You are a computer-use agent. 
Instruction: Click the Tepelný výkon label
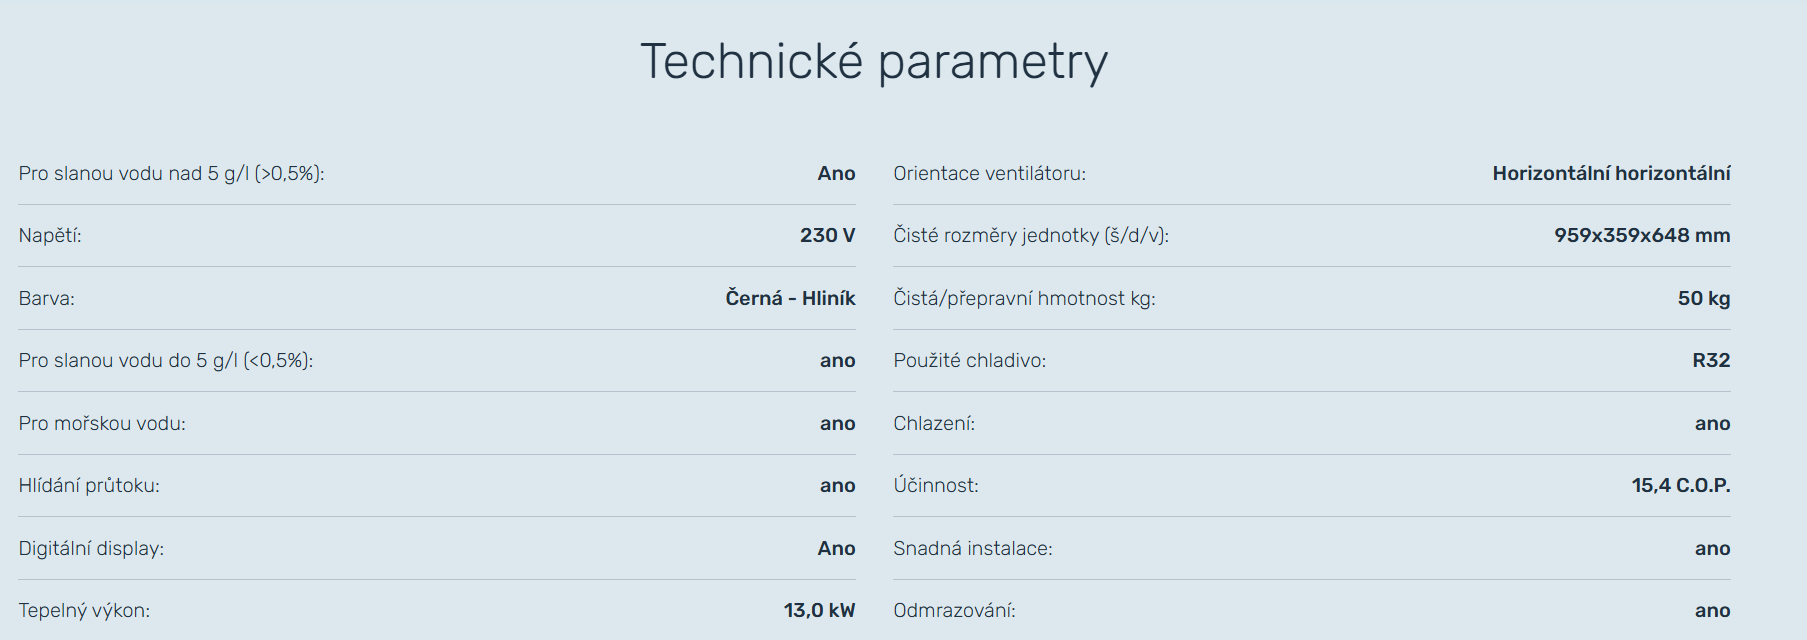pyautogui.click(x=84, y=611)
